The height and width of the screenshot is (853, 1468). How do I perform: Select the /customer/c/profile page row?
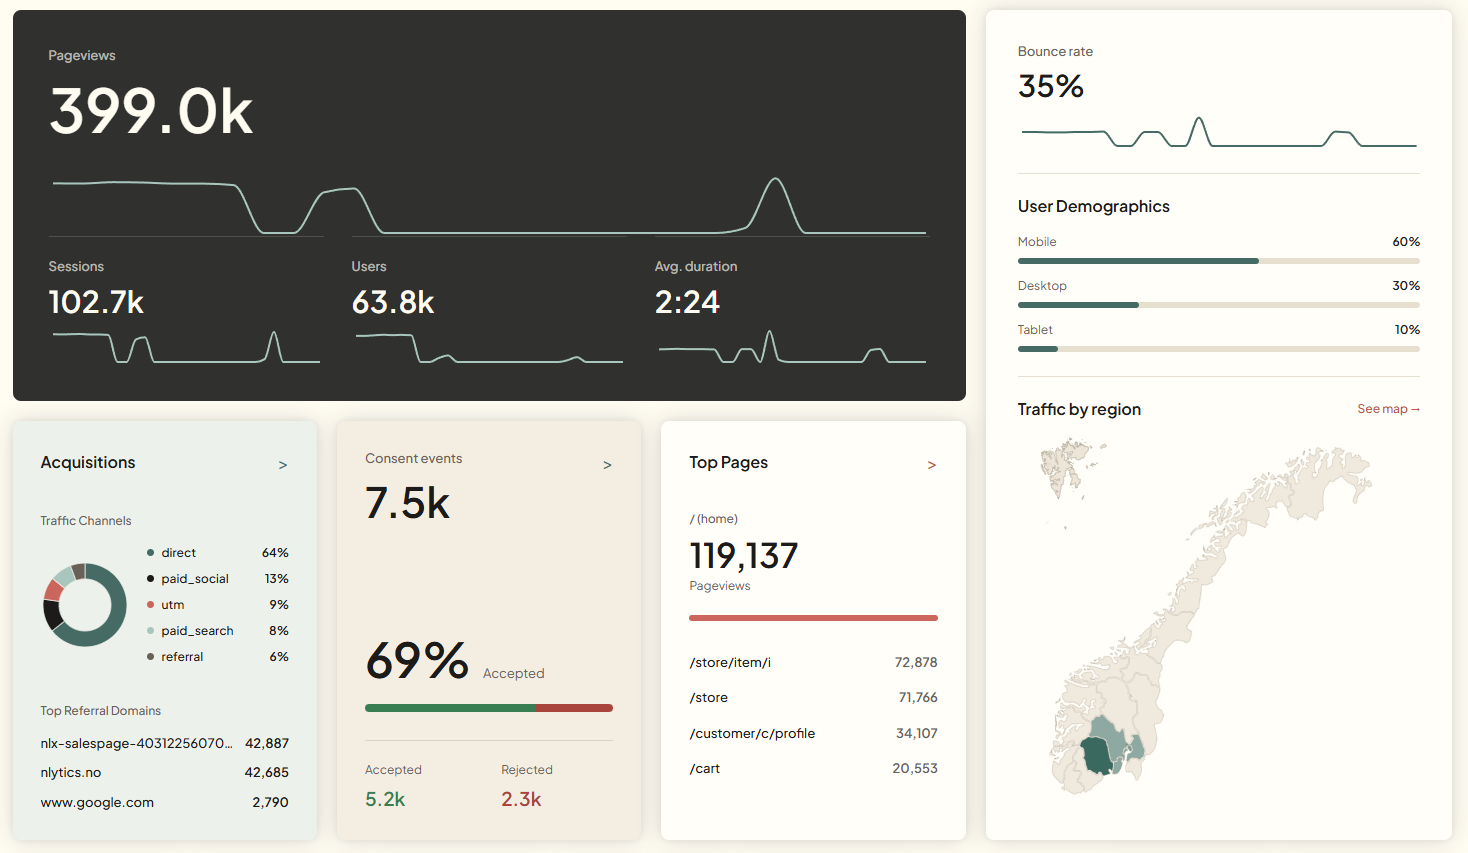[x=813, y=733]
